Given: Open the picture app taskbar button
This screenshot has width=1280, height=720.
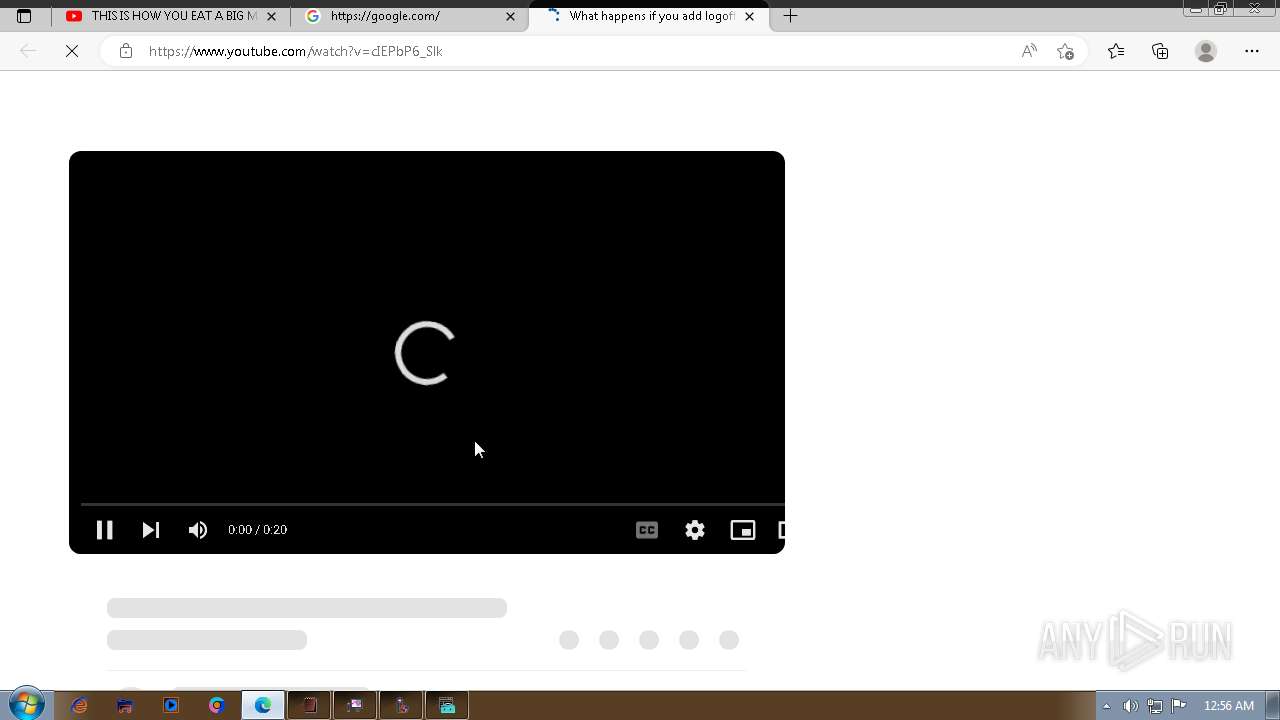Looking at the screenshot, I should 355,705.
